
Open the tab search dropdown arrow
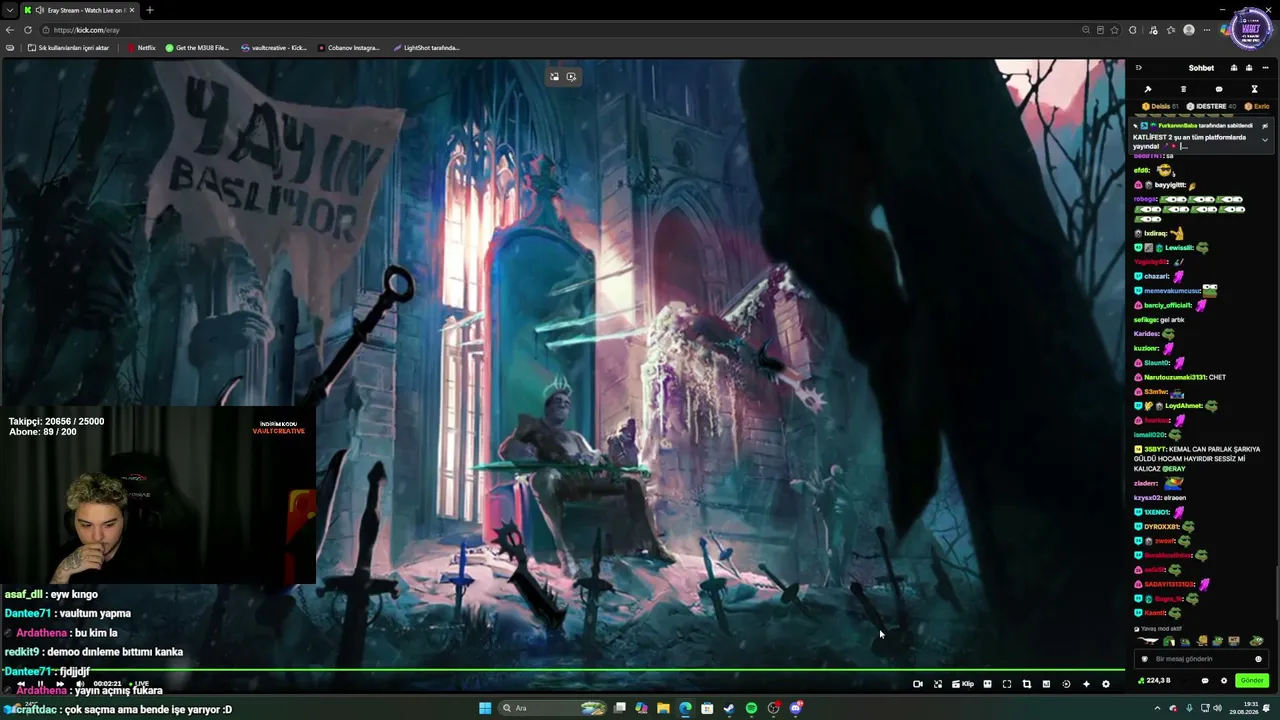9,10
